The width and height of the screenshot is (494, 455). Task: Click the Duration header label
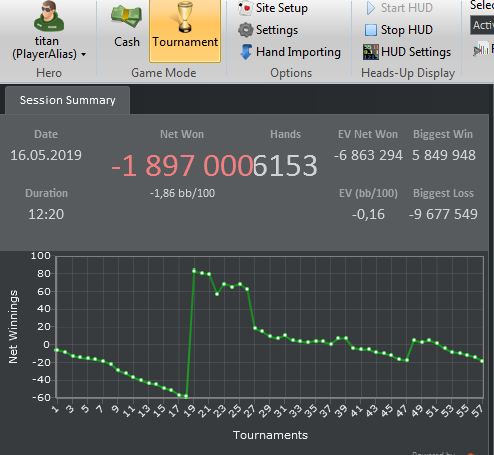[46, 193]
